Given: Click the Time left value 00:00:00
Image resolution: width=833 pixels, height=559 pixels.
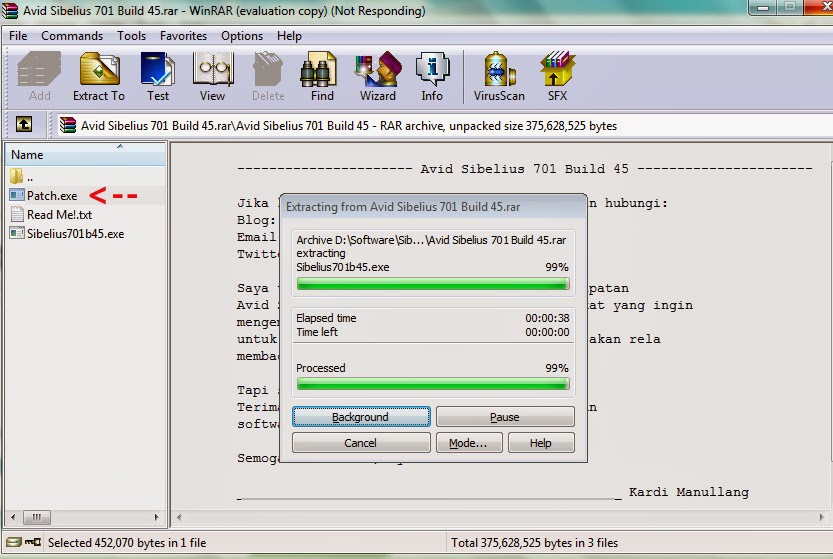Looking at the screenshot, I should 547,332.
